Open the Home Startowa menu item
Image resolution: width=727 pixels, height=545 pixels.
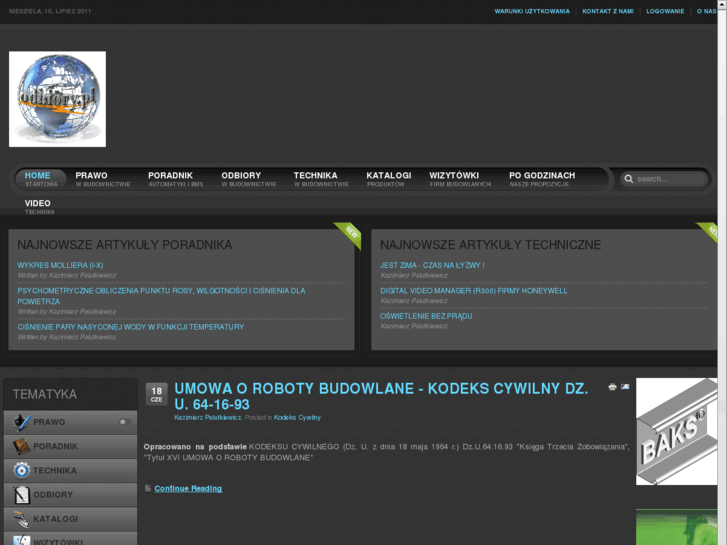tap(39, 179)
